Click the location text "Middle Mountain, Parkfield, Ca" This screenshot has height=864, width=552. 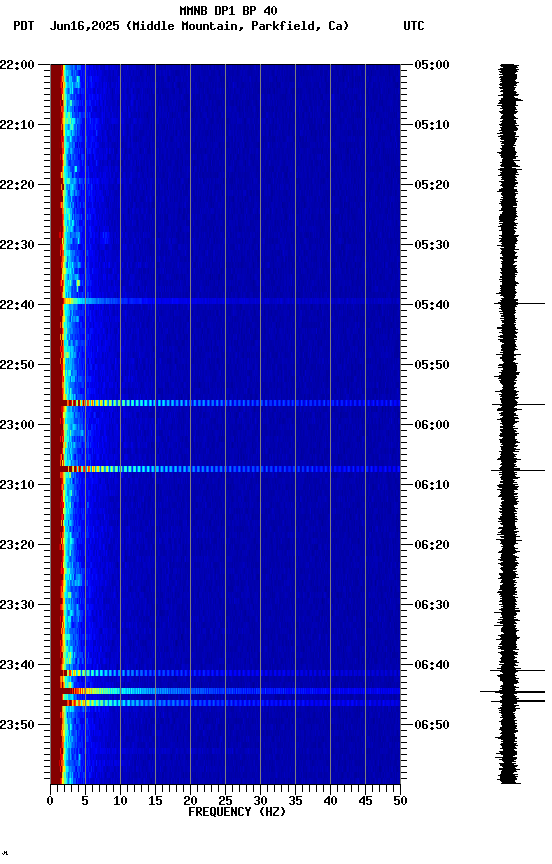[x=238, y=26]
